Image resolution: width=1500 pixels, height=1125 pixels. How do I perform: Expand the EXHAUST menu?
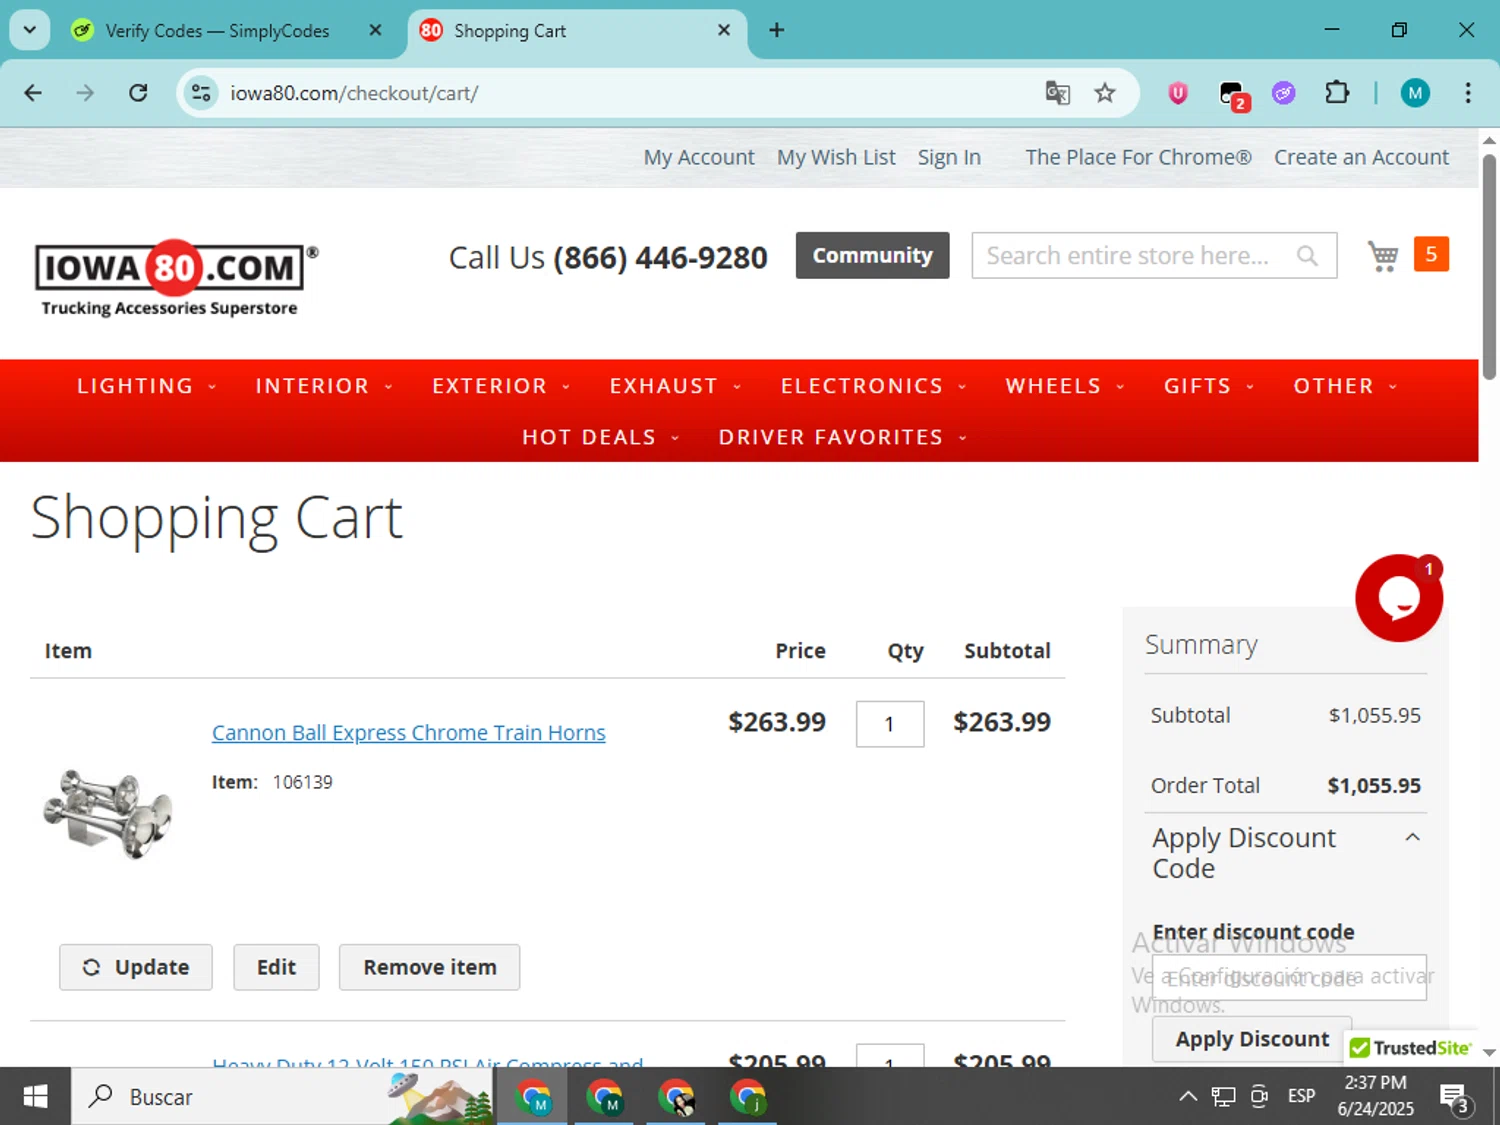click(x=676, y=386)
